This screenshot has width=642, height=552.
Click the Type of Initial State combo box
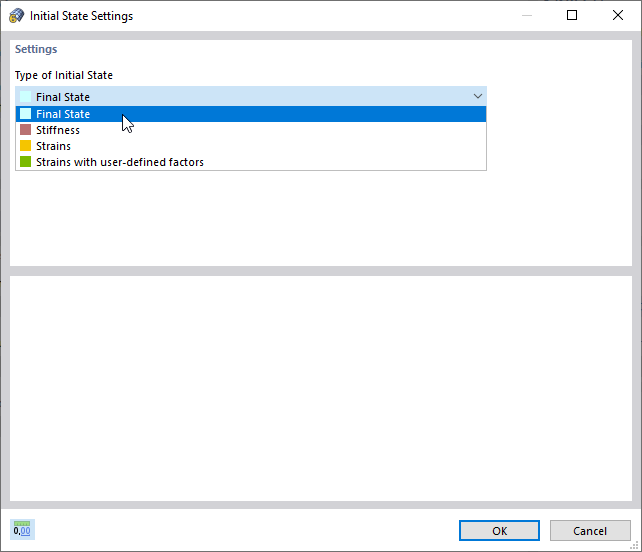250,97
